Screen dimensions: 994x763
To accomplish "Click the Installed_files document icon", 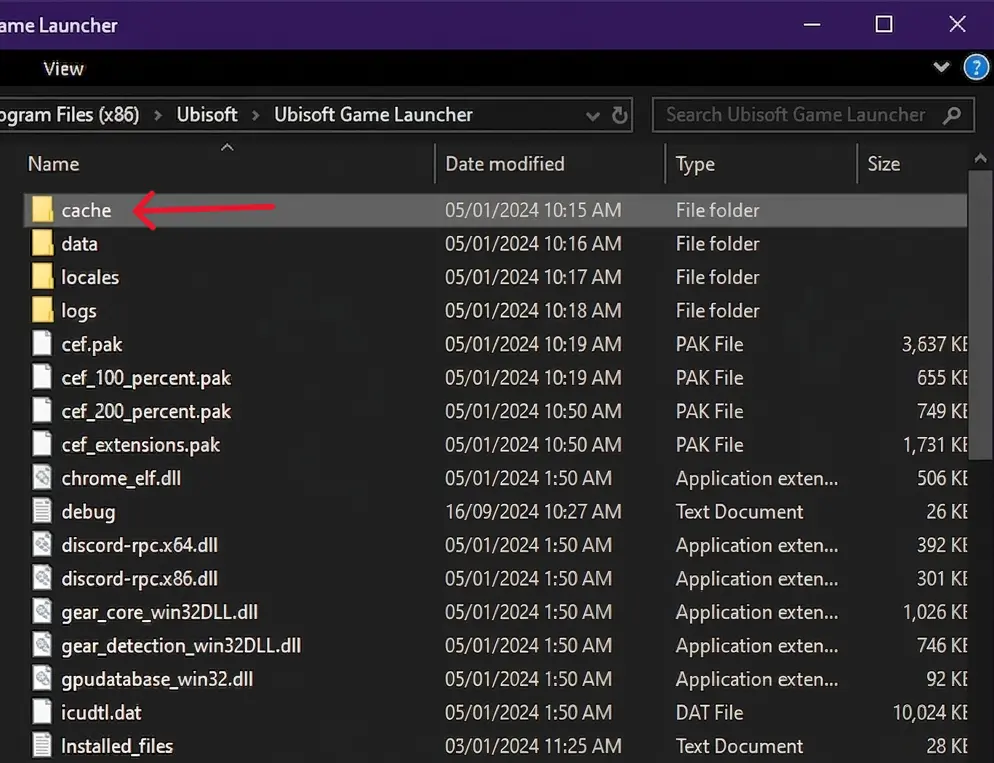I will 42,746.
